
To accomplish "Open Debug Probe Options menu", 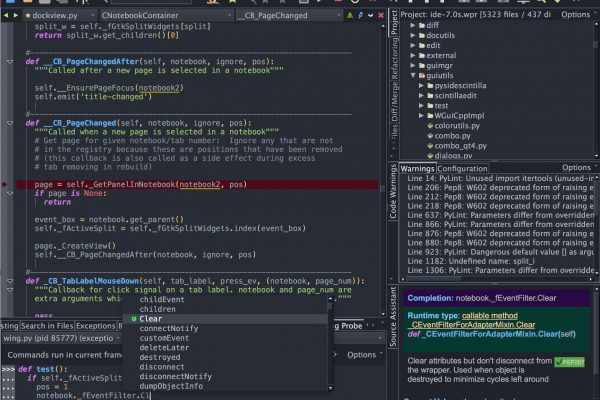I will coord(364,355).
